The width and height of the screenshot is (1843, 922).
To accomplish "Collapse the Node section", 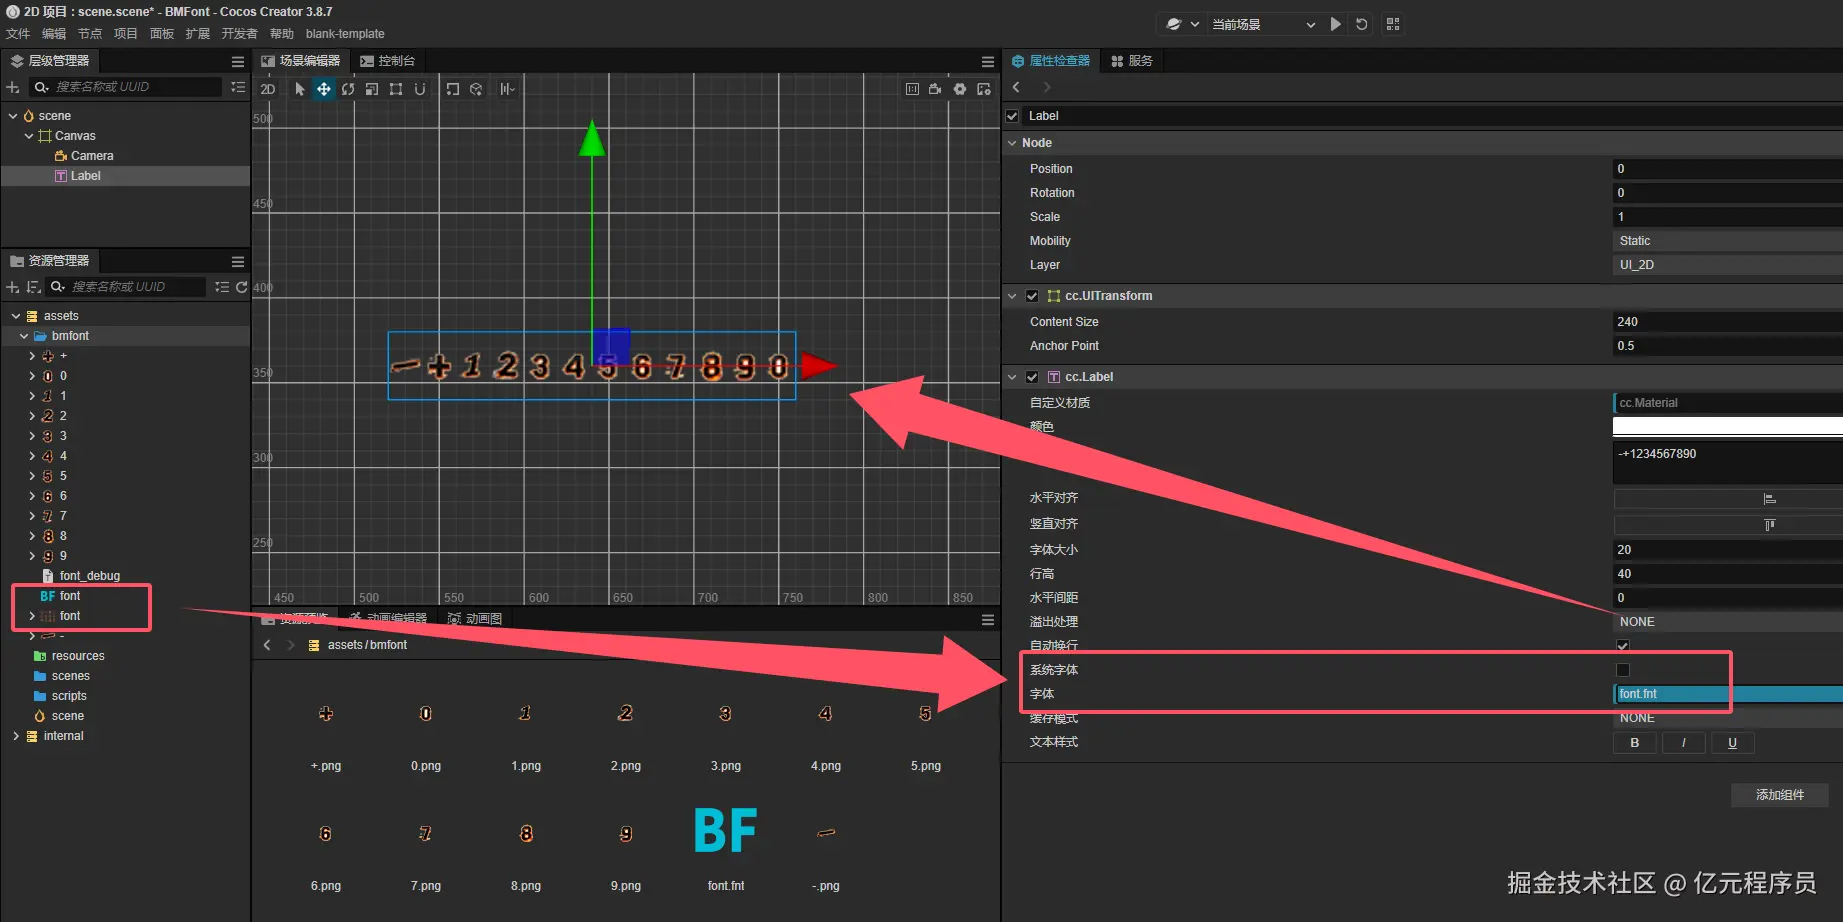I will 1012,143.
